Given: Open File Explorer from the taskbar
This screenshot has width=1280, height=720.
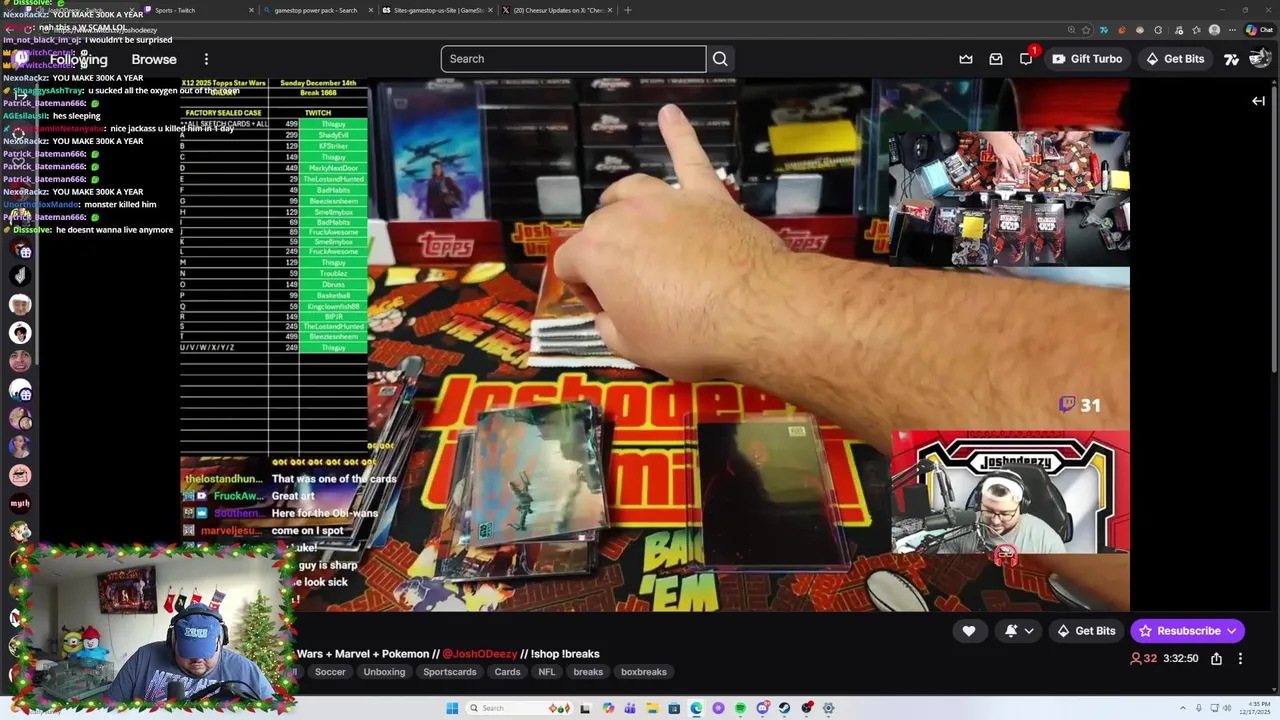Looking at the screenshot, I should [652, 708].
